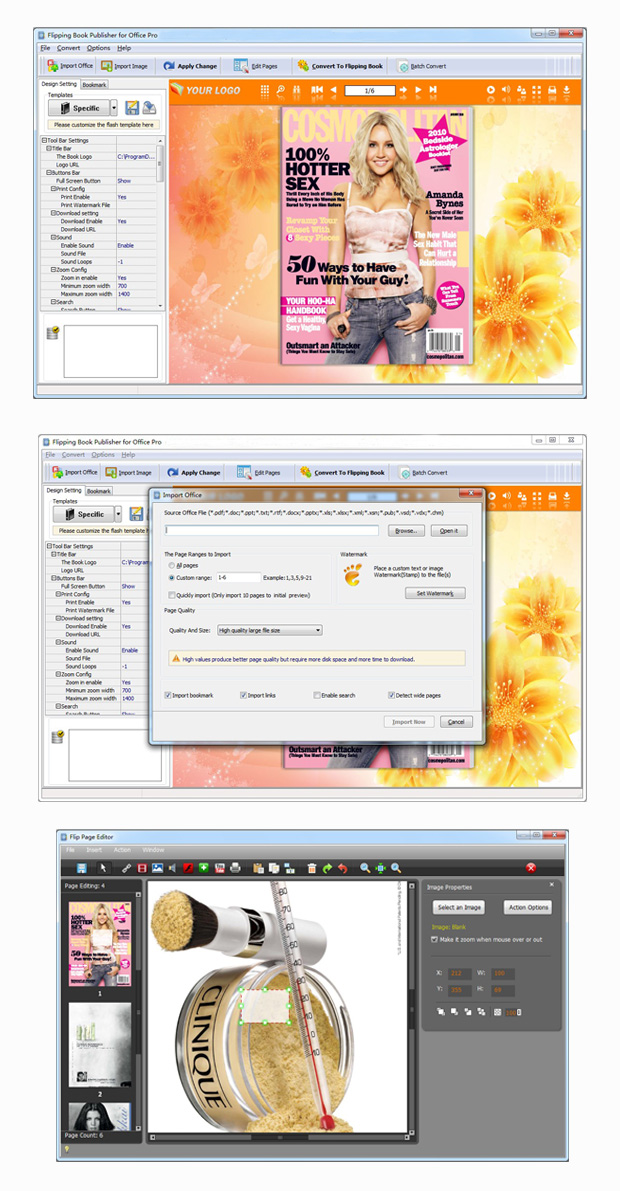Collapse the Sound node behind the Import Office dialog

(58, 643)
